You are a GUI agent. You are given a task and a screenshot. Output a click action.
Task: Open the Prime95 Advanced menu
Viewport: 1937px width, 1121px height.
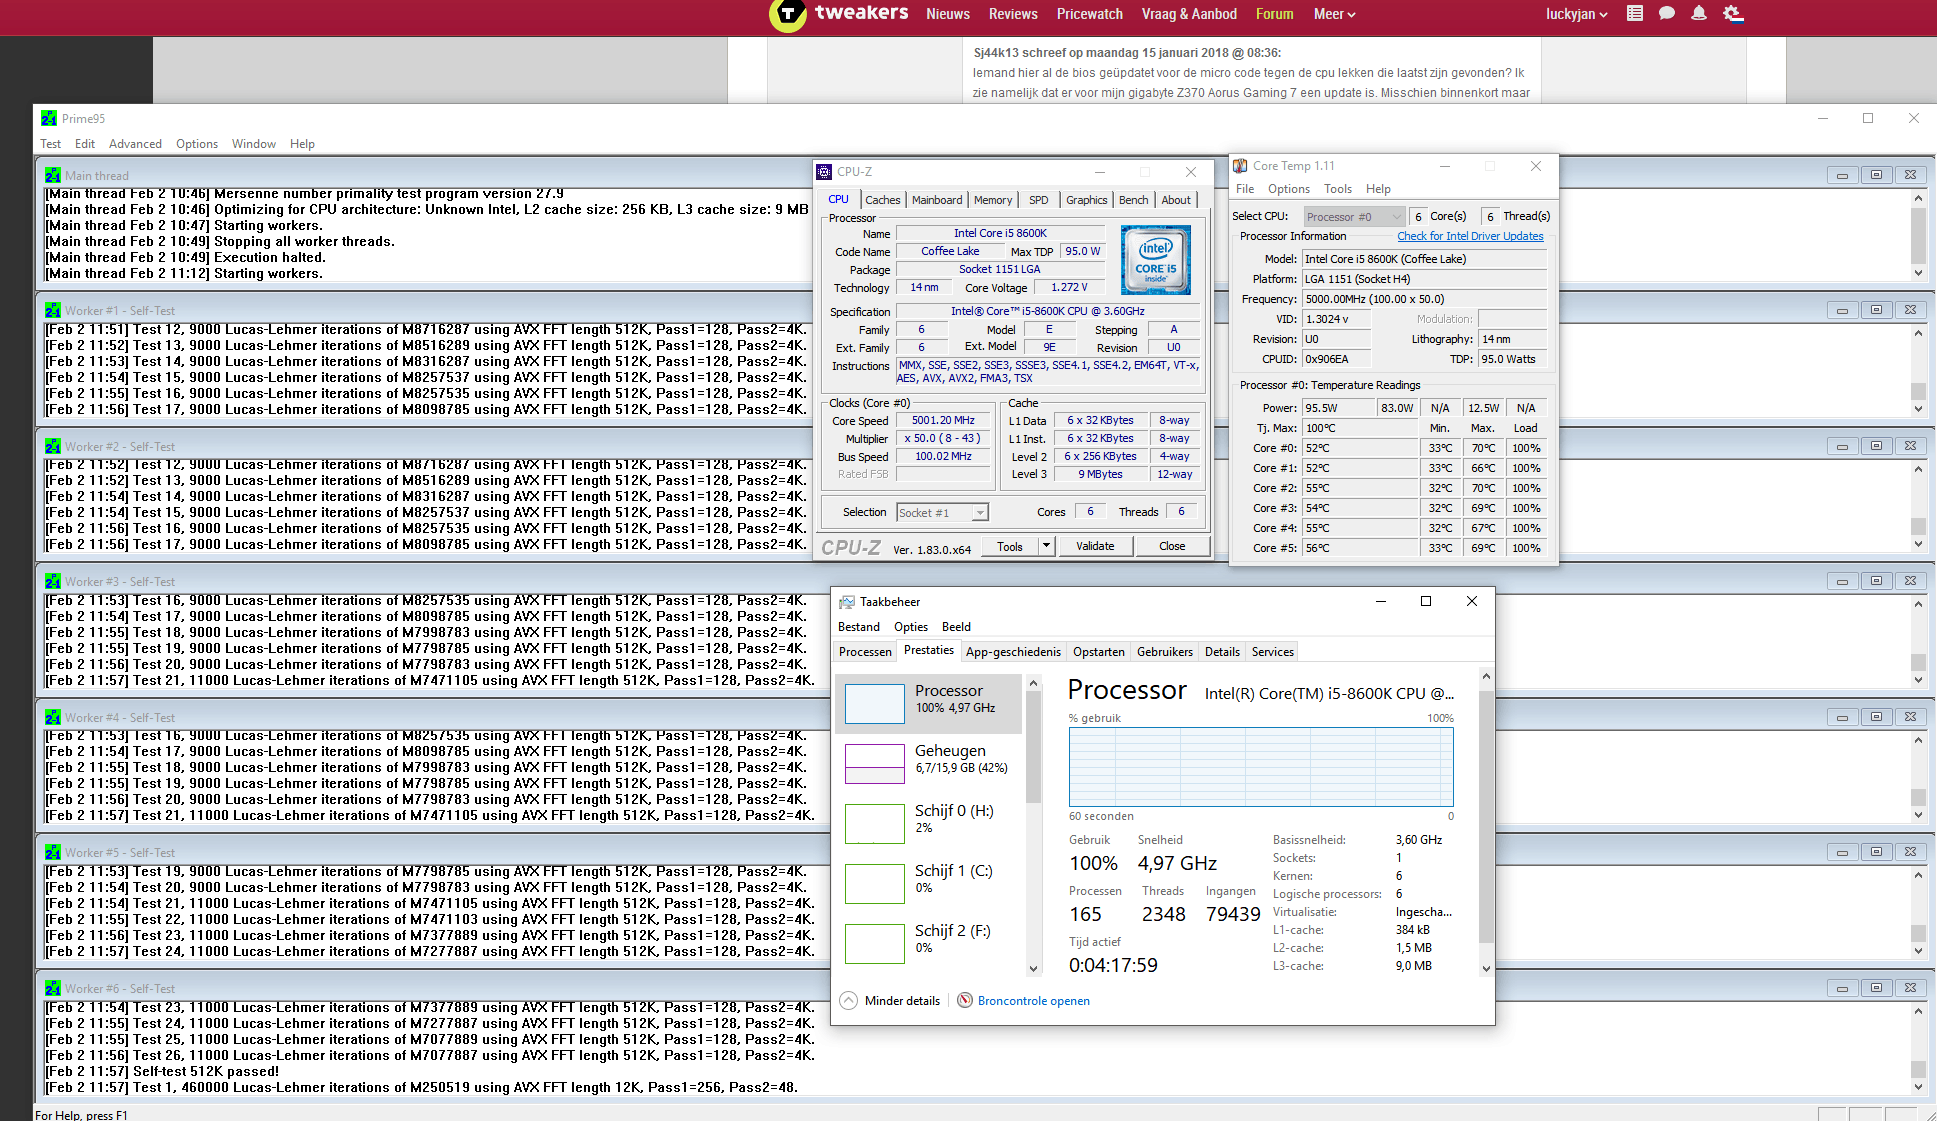tap(135, 144)
